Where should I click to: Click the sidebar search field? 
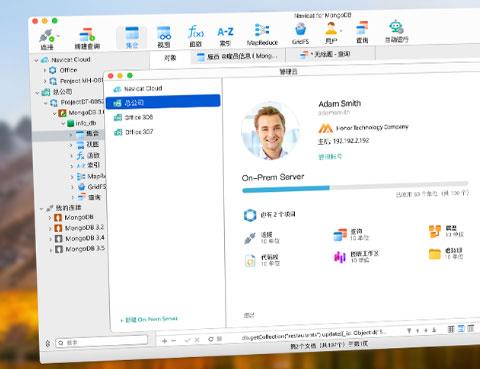coord(102,341)
